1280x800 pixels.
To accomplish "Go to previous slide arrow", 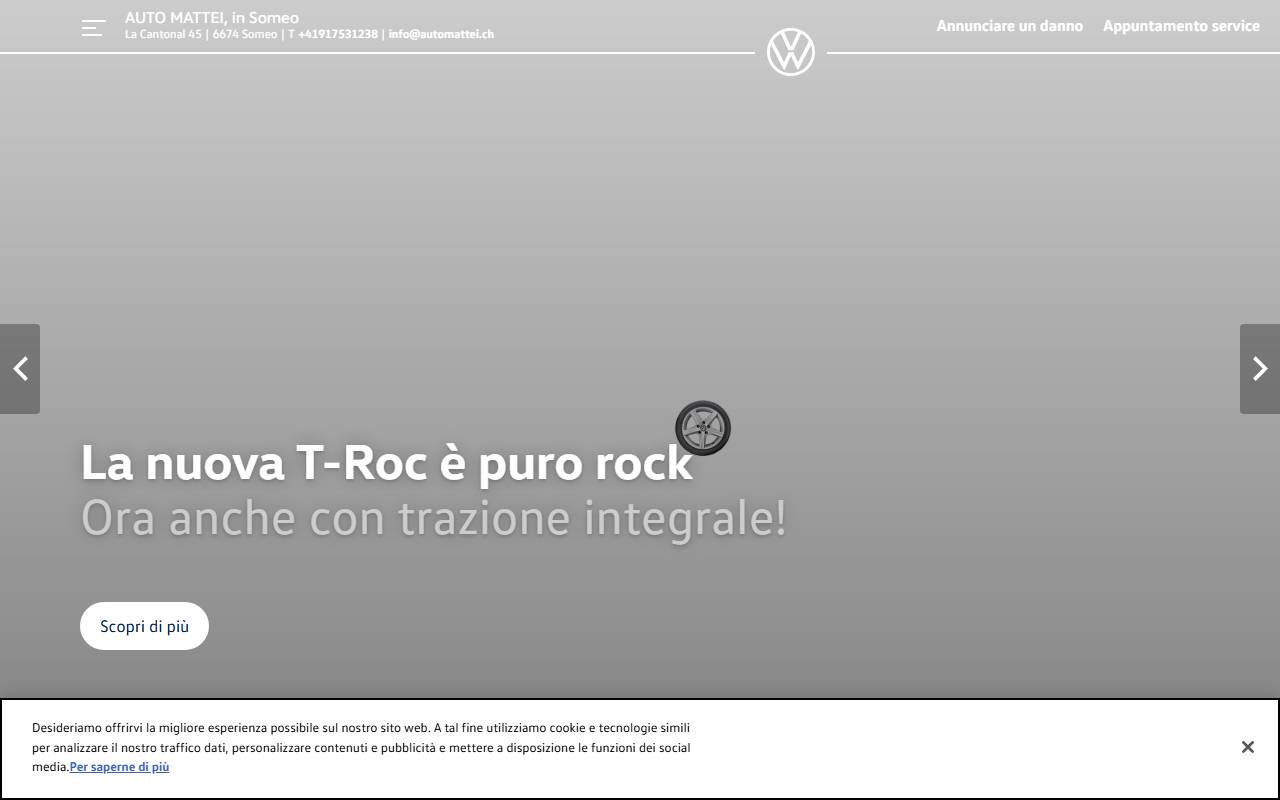I will click(20, 369).
